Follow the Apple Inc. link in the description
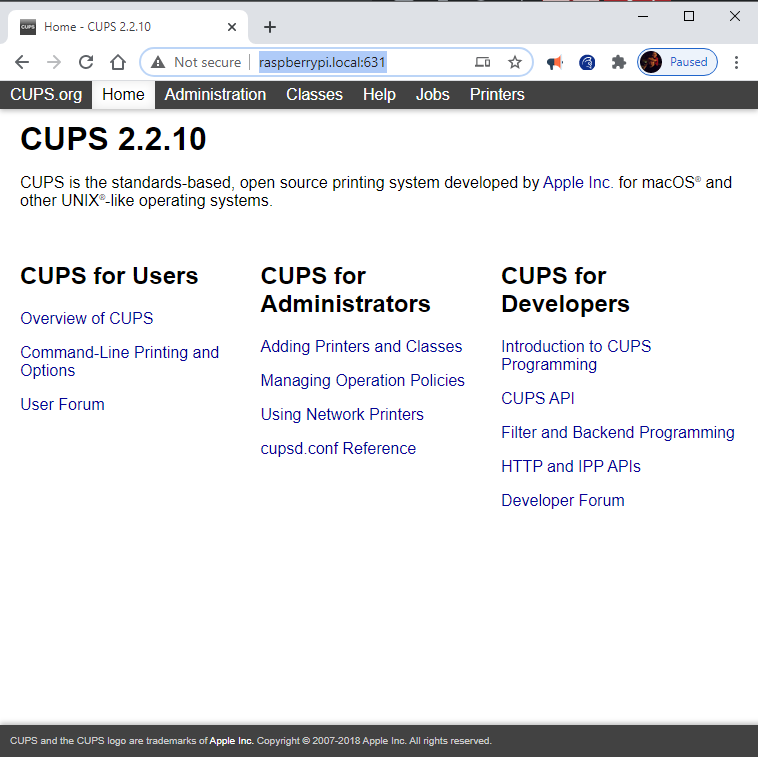758x757 pixels. 578,183
